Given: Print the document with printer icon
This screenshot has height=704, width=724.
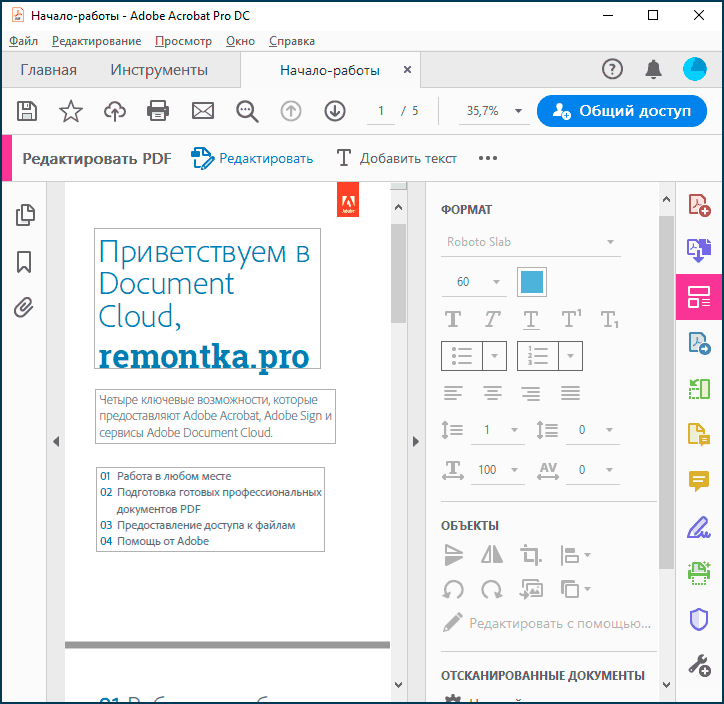Looking at the screenshot, I should (158, 111).
